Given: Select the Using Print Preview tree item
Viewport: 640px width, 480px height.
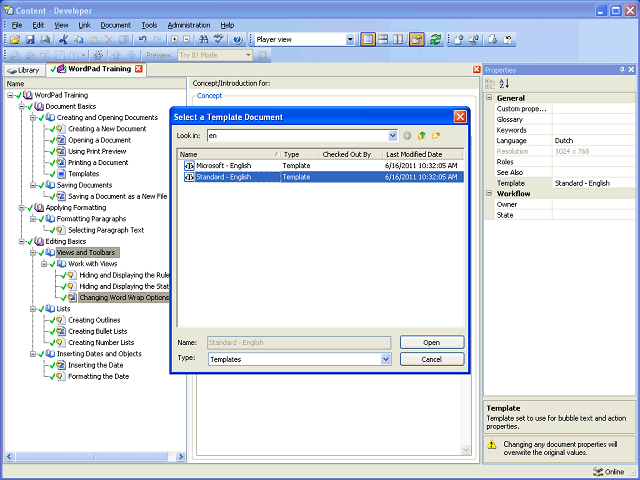Looking at the screenshot, I should pos(97,151).
